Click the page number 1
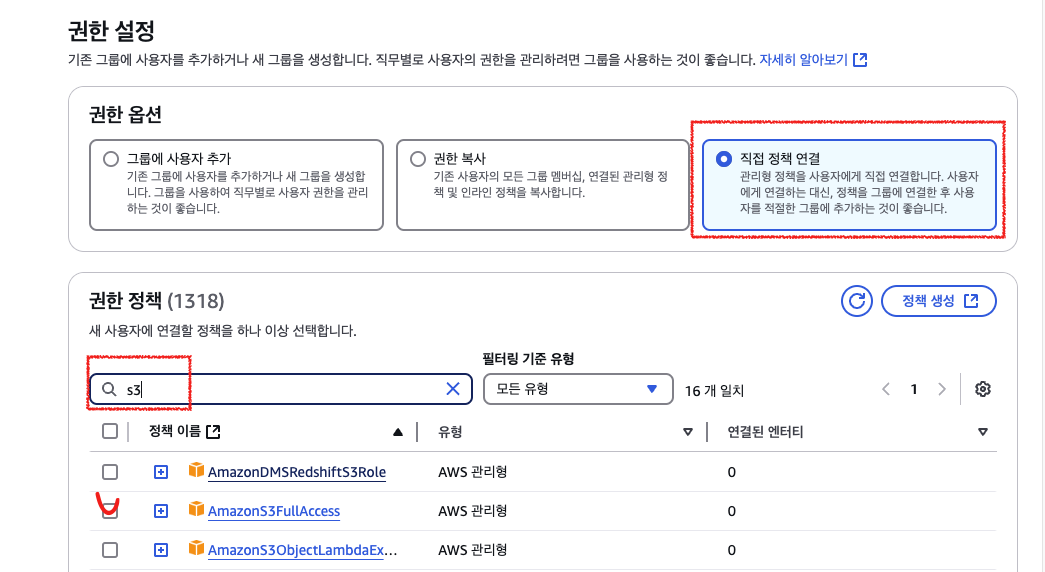 (x=914, y=389)
